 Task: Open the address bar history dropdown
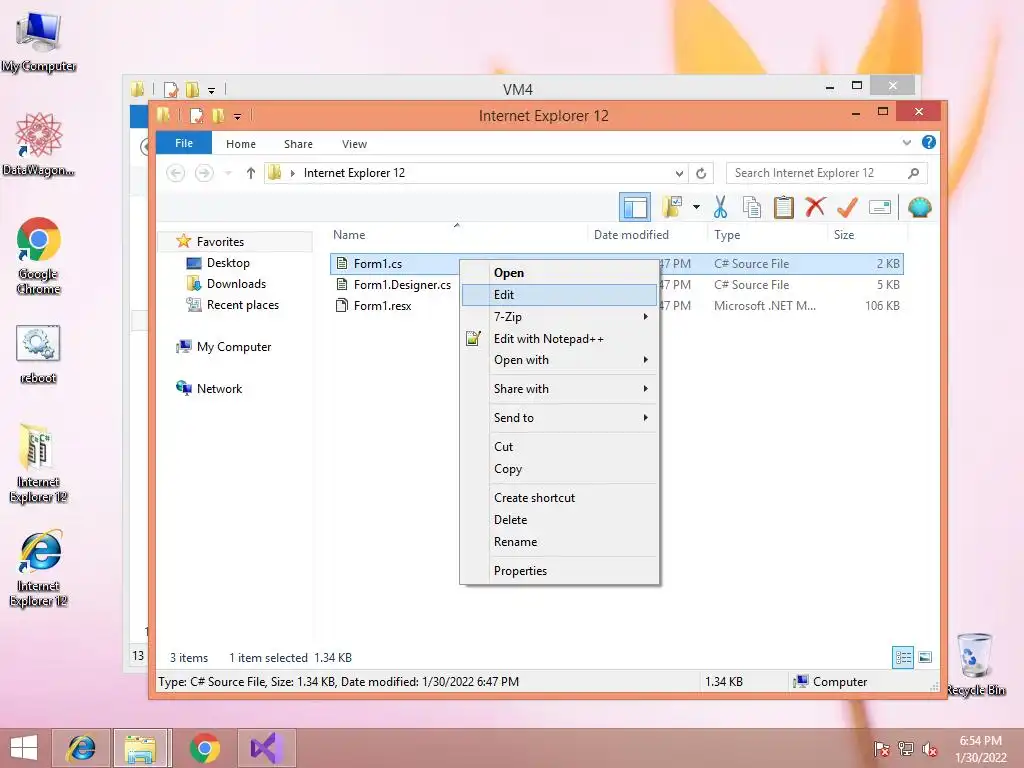pyautogui.click(x=679, y=173)
